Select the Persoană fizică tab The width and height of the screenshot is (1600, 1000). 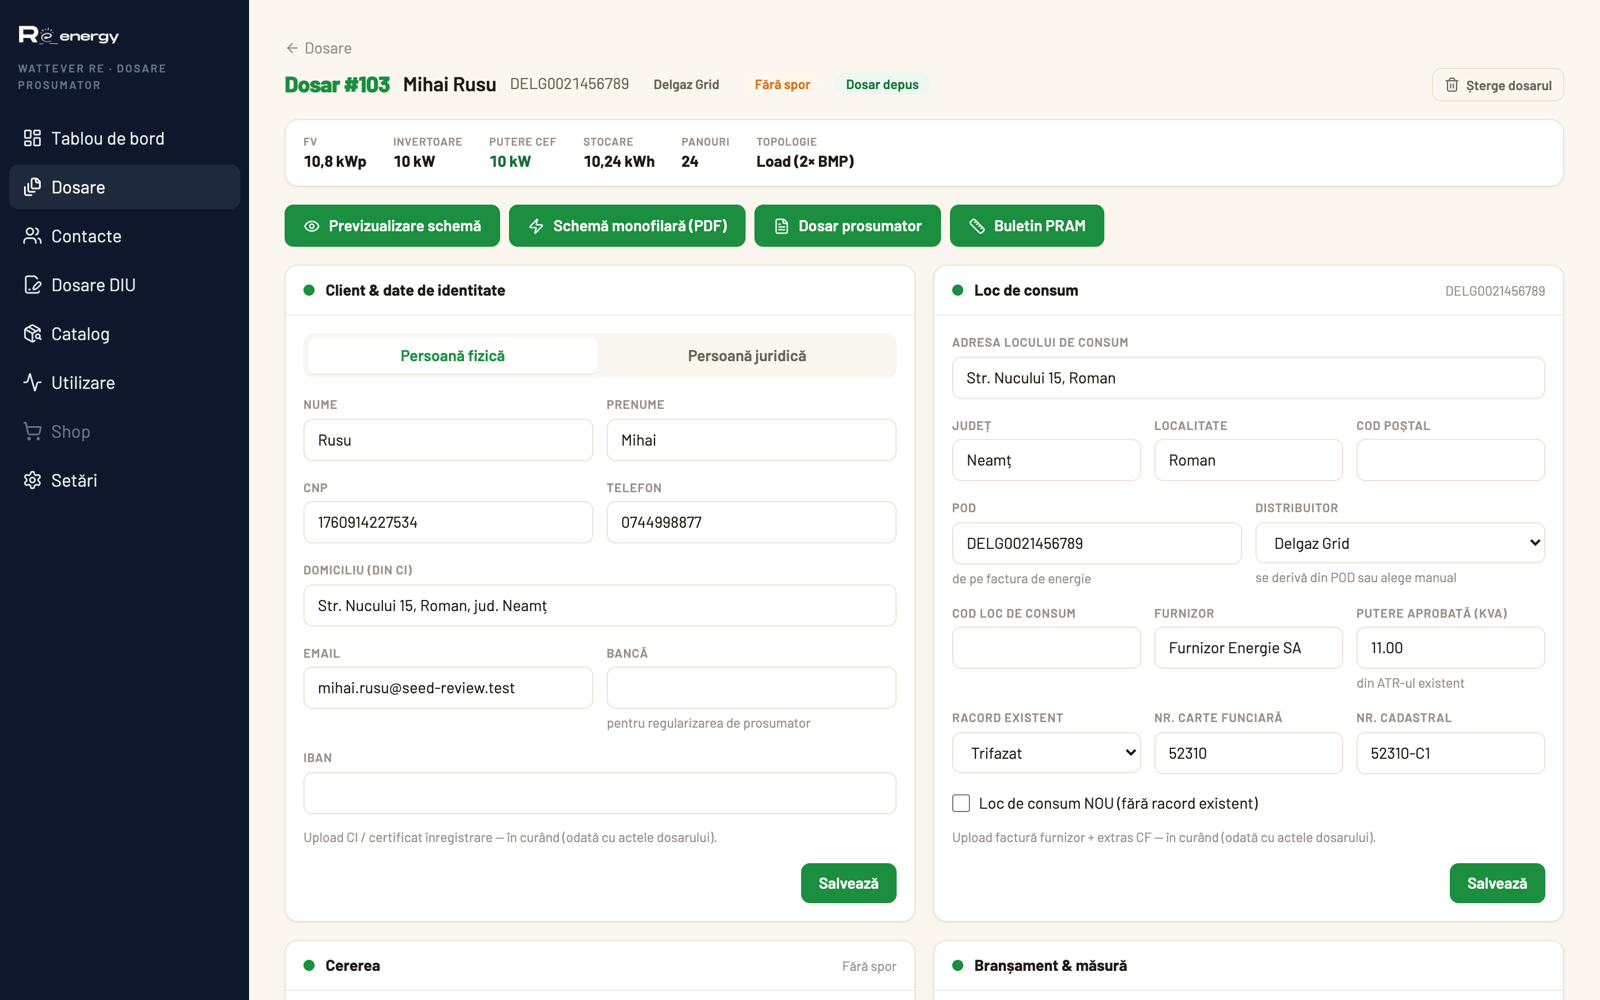point(452,356)
